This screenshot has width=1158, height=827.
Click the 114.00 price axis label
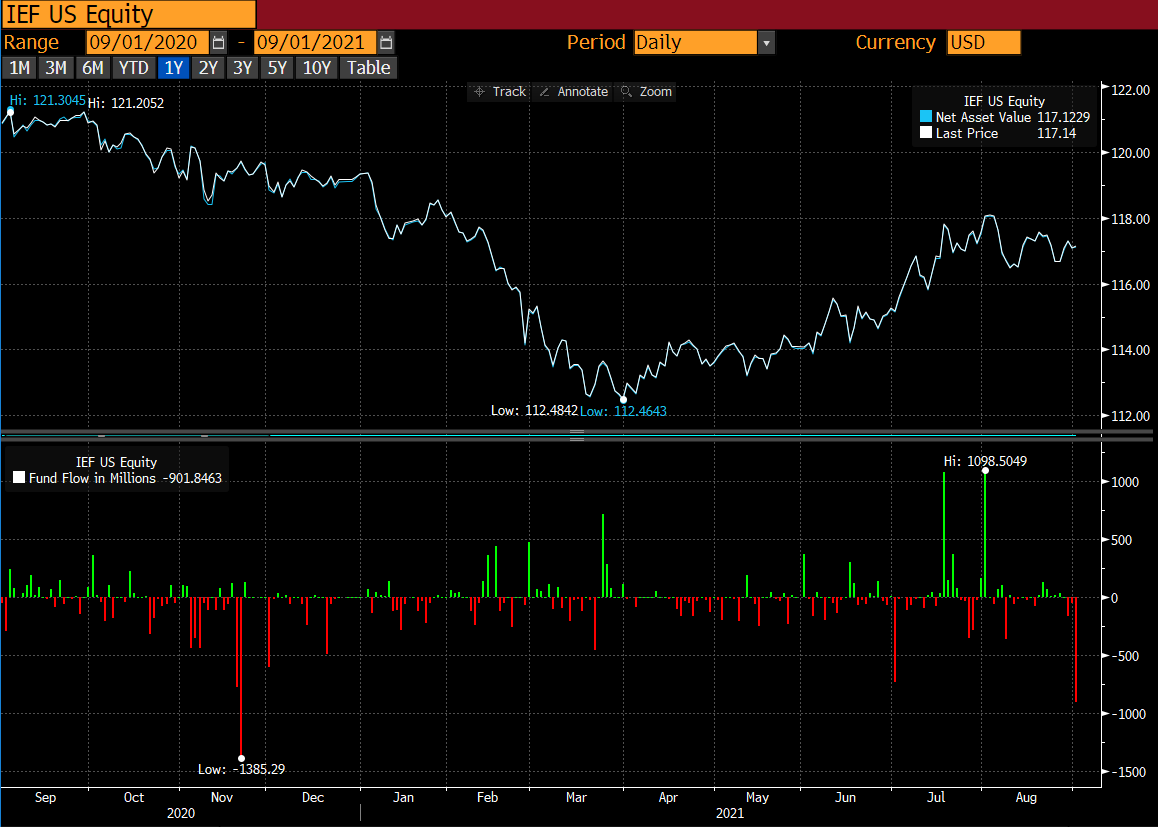(1131, 350)
